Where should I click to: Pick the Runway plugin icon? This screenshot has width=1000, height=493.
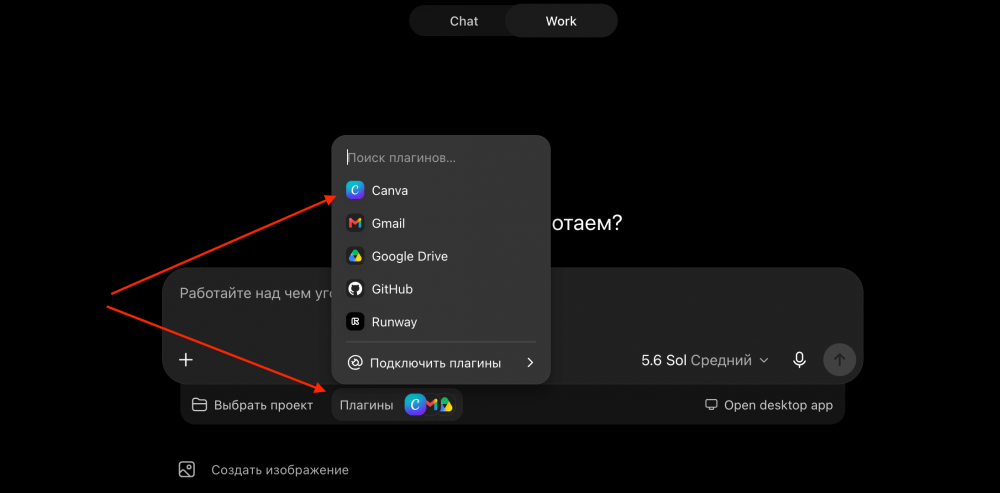pyautogui.click(x=355, y=322)
